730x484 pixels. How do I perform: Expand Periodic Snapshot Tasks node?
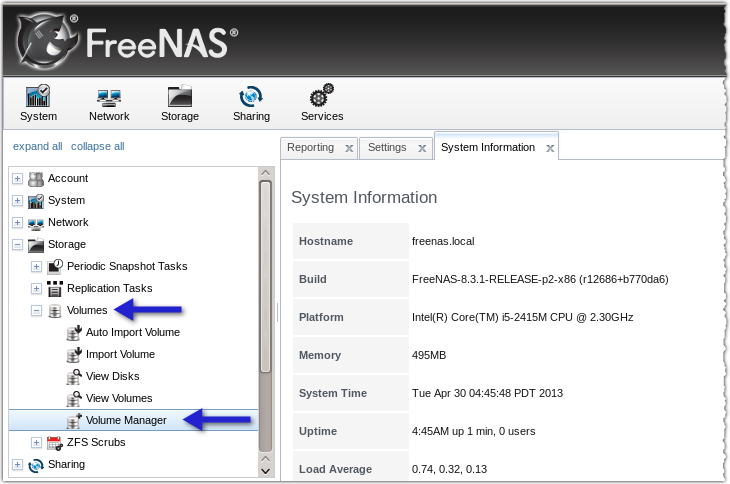click(x=37, y=267)
